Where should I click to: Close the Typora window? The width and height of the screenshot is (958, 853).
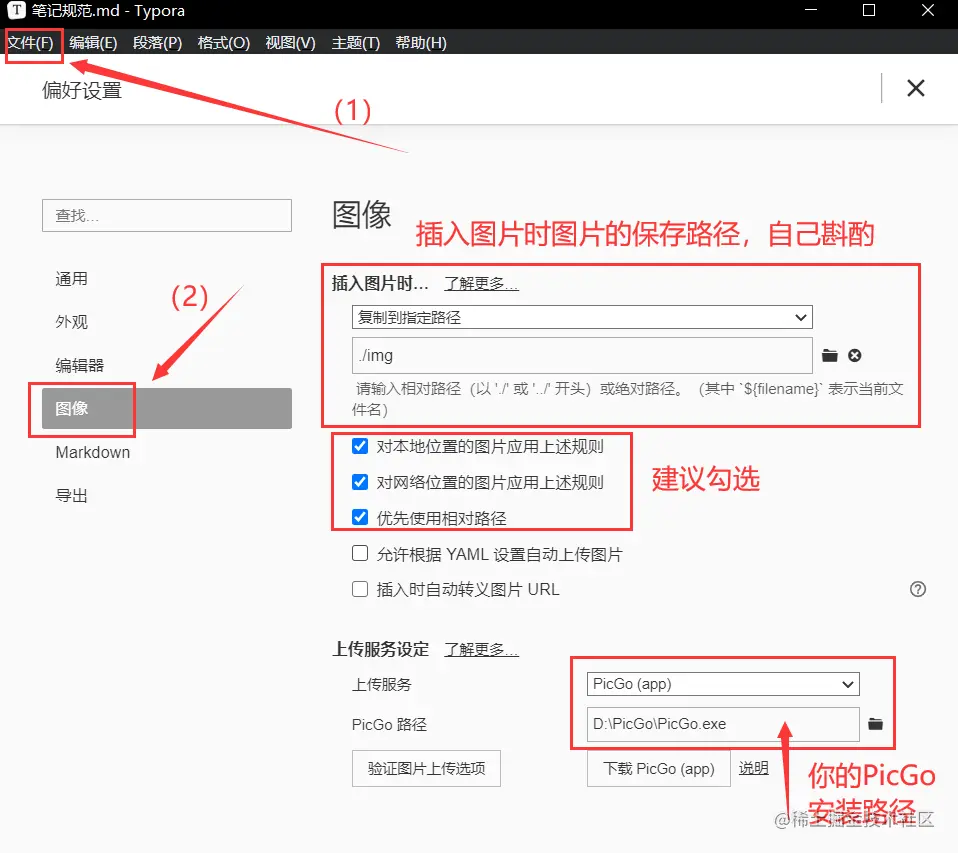(927, 10)
